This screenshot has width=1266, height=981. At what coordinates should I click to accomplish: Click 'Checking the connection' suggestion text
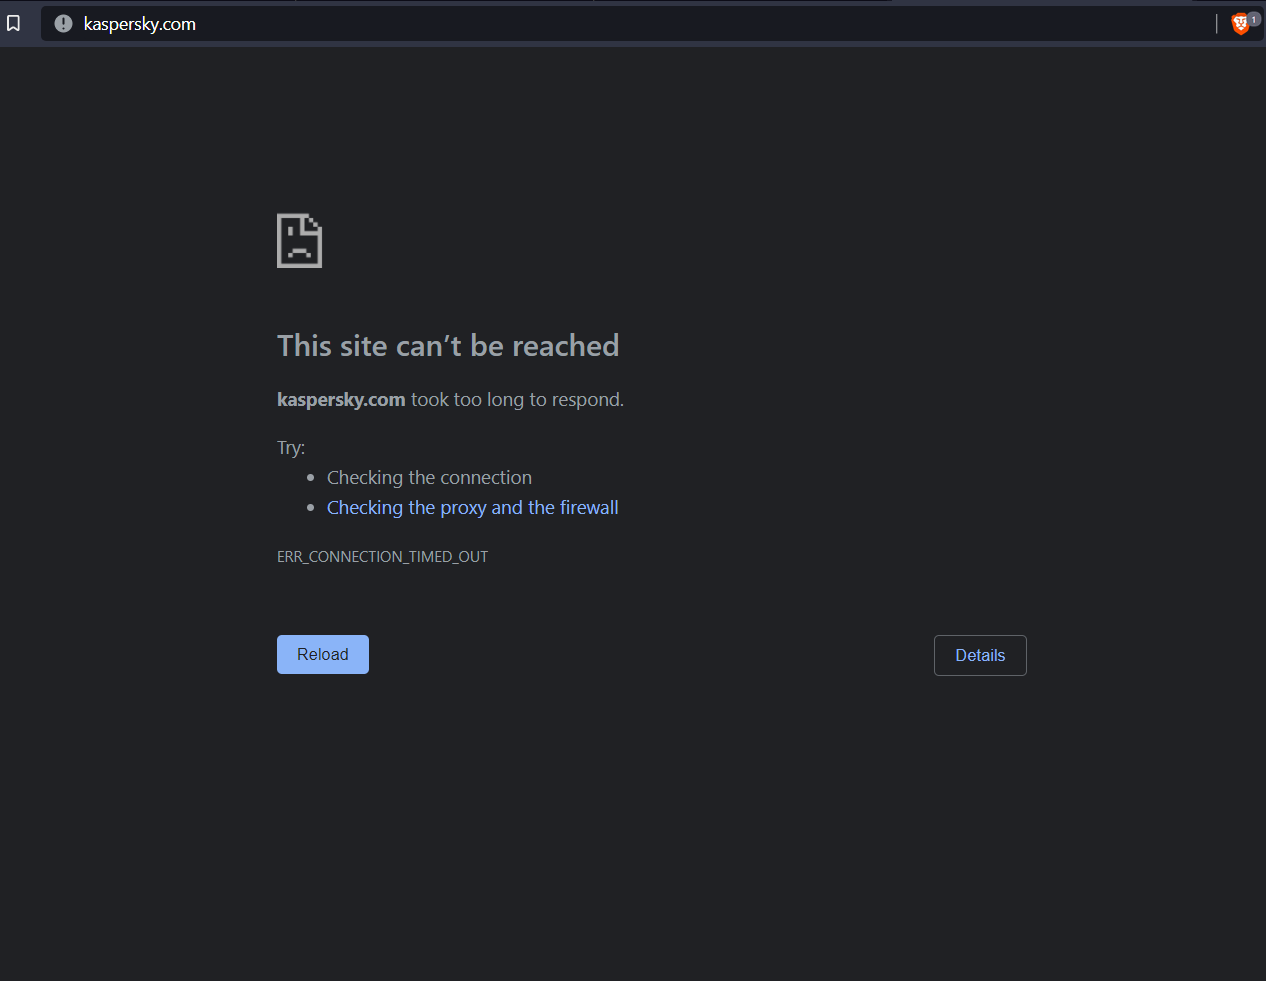(x=429, y=477)
